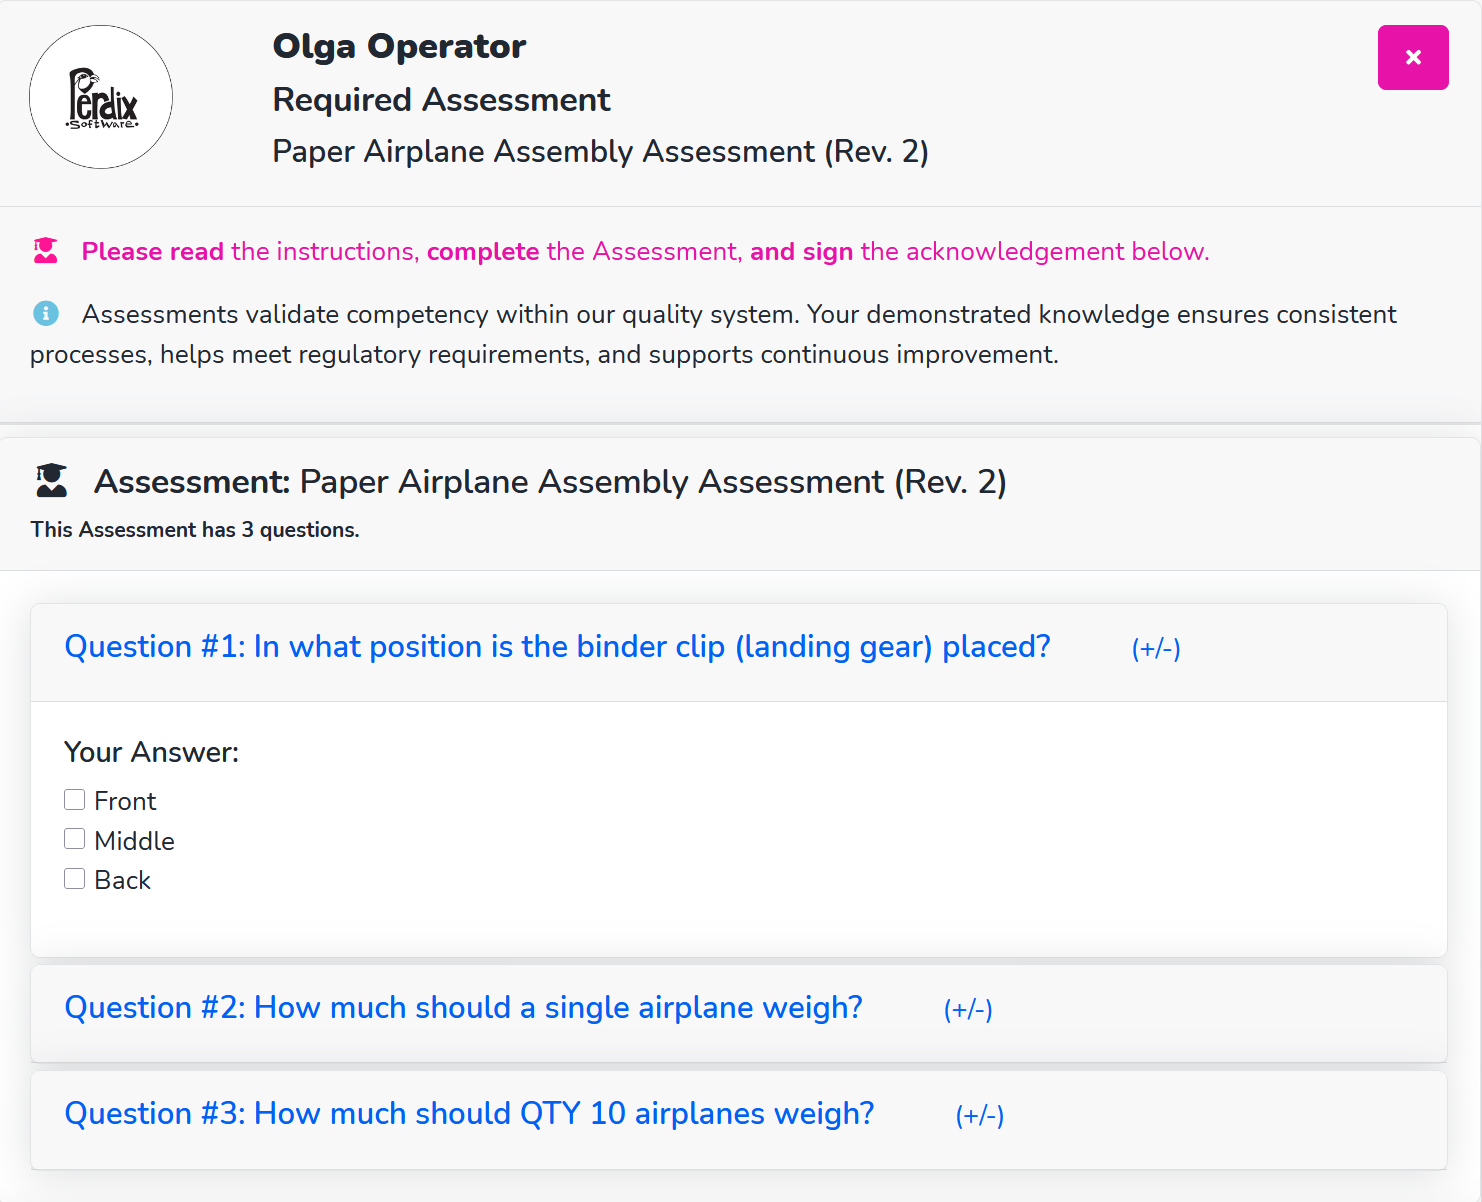Click the Perdix Software logo
This screenshot has width=1482, height=1202.
pos(101,97)
